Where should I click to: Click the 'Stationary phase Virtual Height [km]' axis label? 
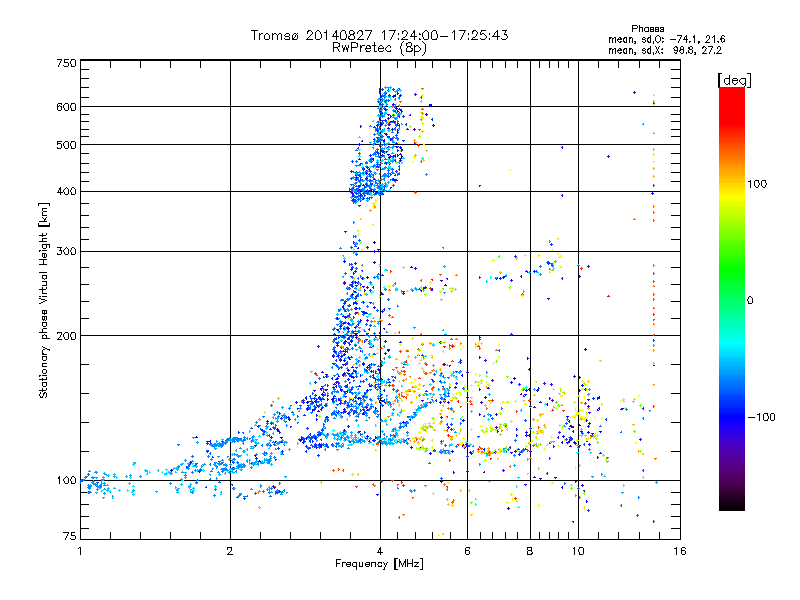point(44,301)
